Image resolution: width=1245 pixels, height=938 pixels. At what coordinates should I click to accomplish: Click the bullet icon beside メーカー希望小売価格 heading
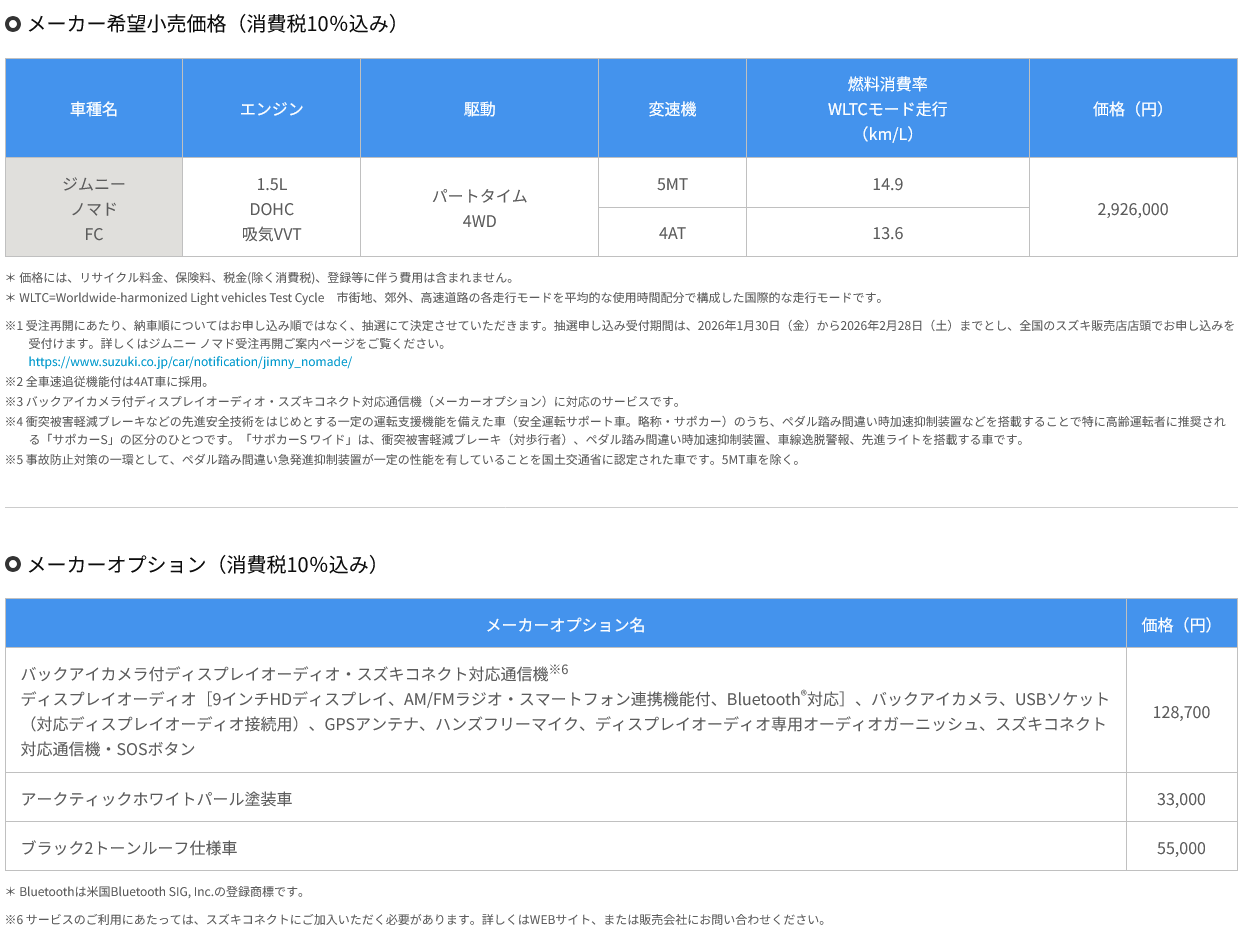tap(13, 24)
